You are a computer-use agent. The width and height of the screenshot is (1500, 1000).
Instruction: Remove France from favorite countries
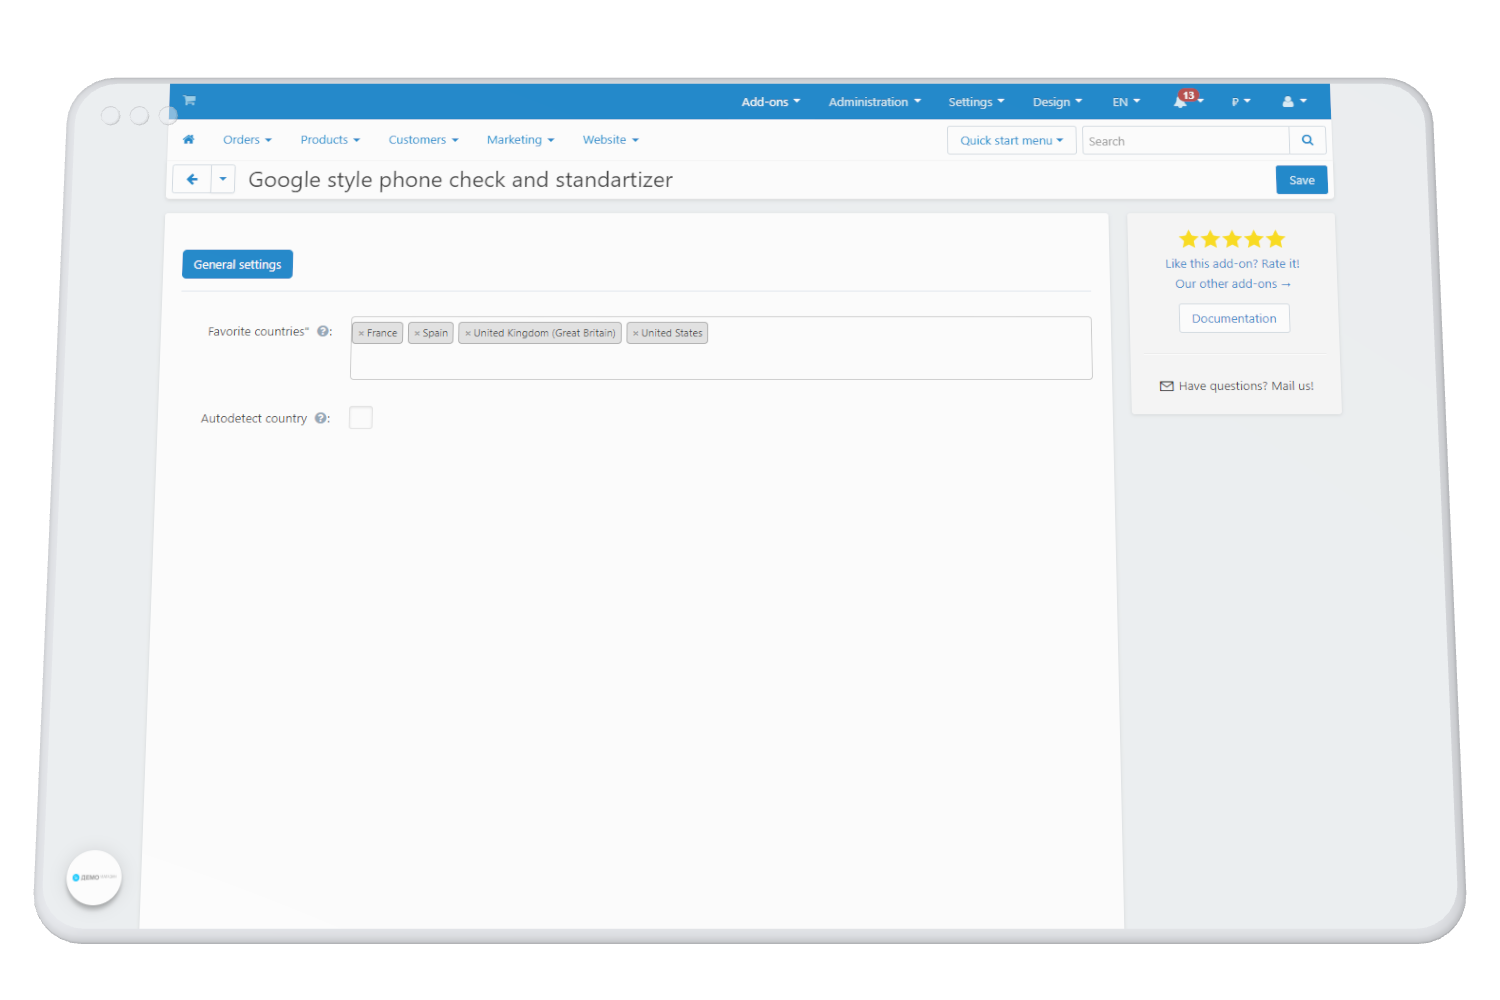coord(361,334)
